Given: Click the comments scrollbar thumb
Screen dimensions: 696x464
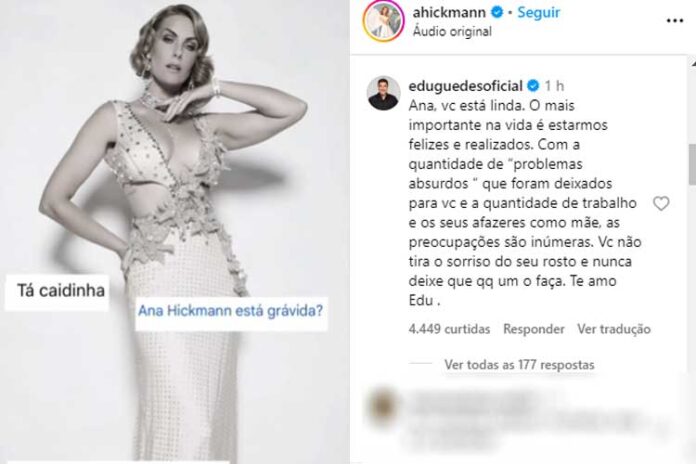Looking at the screenshot, I should pyautogui.click(x=692, y=164).
